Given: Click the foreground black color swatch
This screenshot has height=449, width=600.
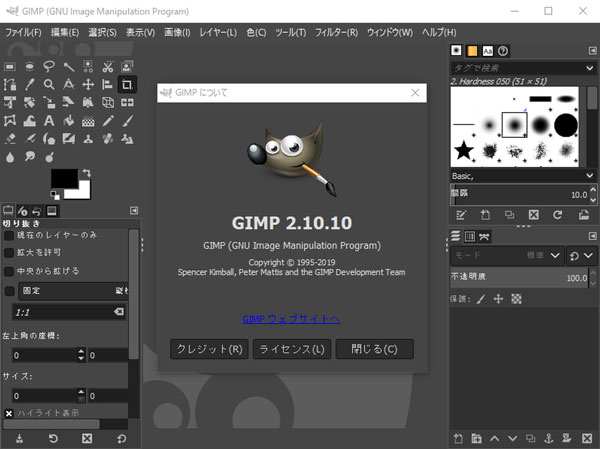Looking at the screenshot, I should [64, 178].
